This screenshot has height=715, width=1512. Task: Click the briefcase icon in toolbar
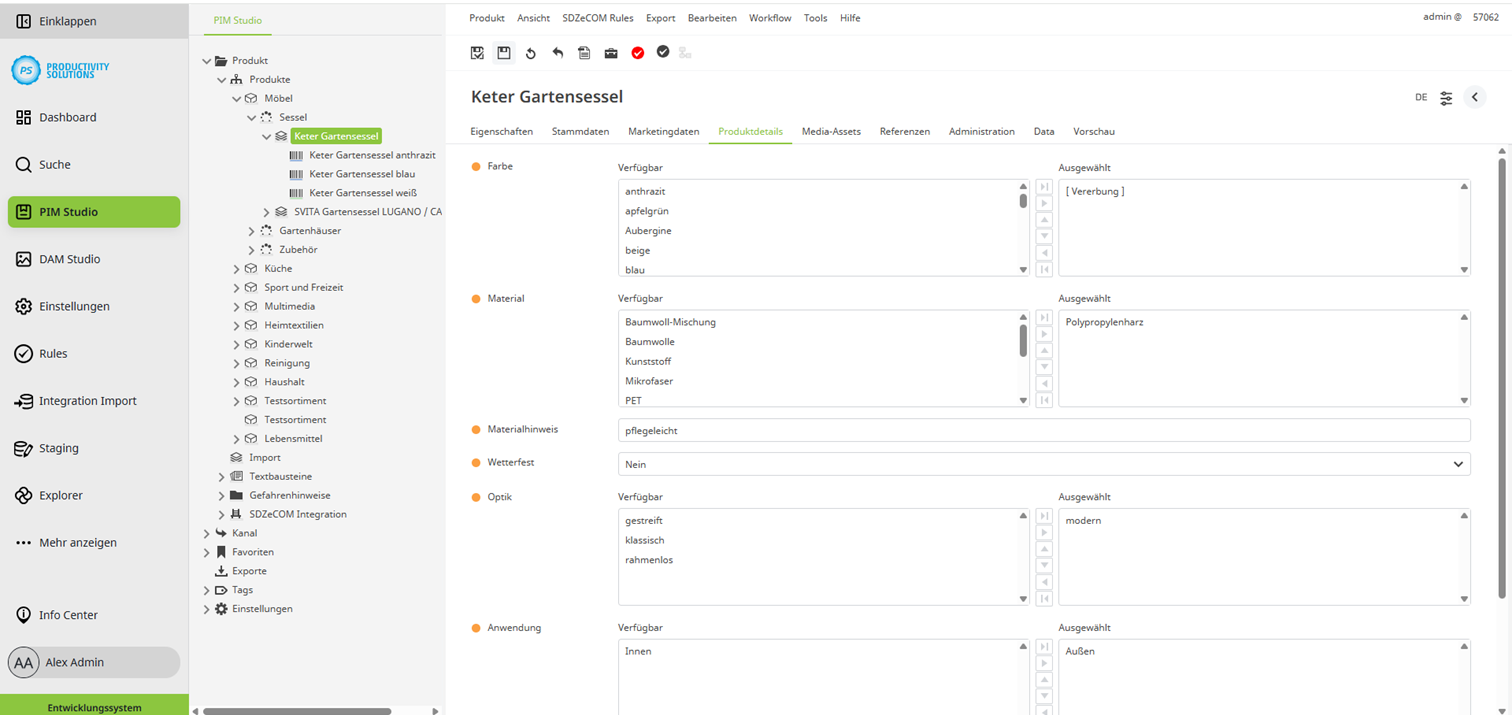point(611,53)
